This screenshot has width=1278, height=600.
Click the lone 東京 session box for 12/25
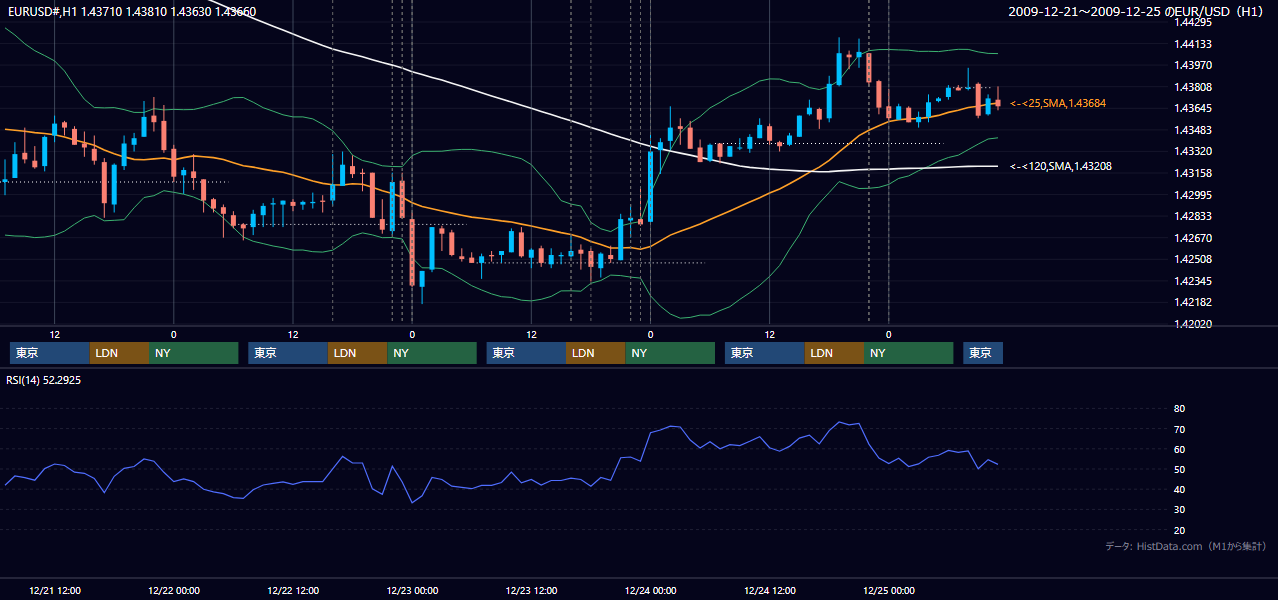point(983,353)
